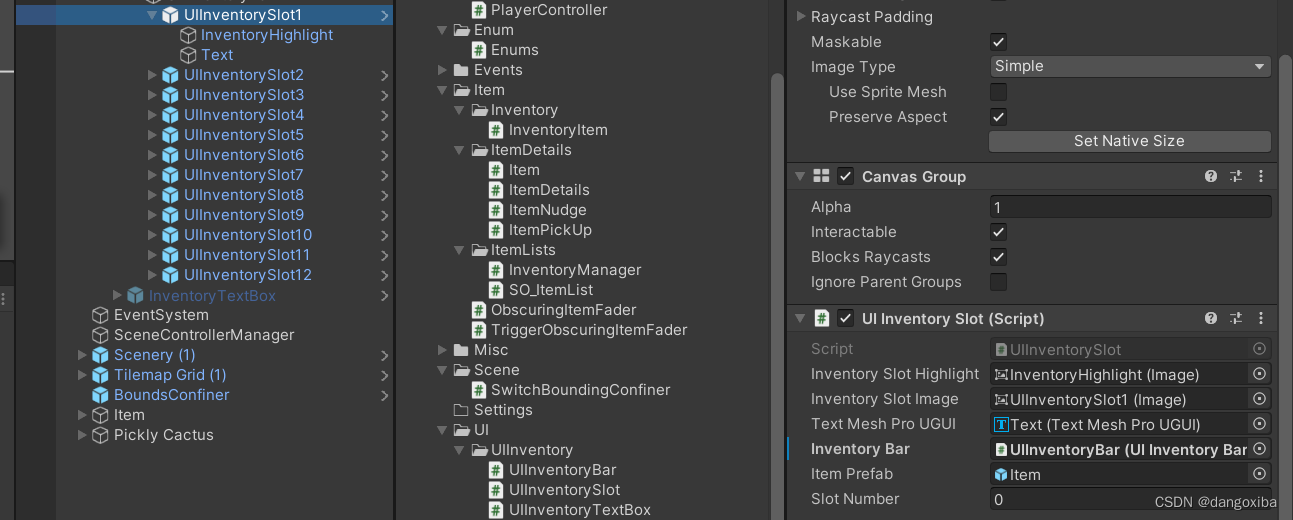
Task: Open object picker for Inventory Bar field
Action: [1260, 449]
